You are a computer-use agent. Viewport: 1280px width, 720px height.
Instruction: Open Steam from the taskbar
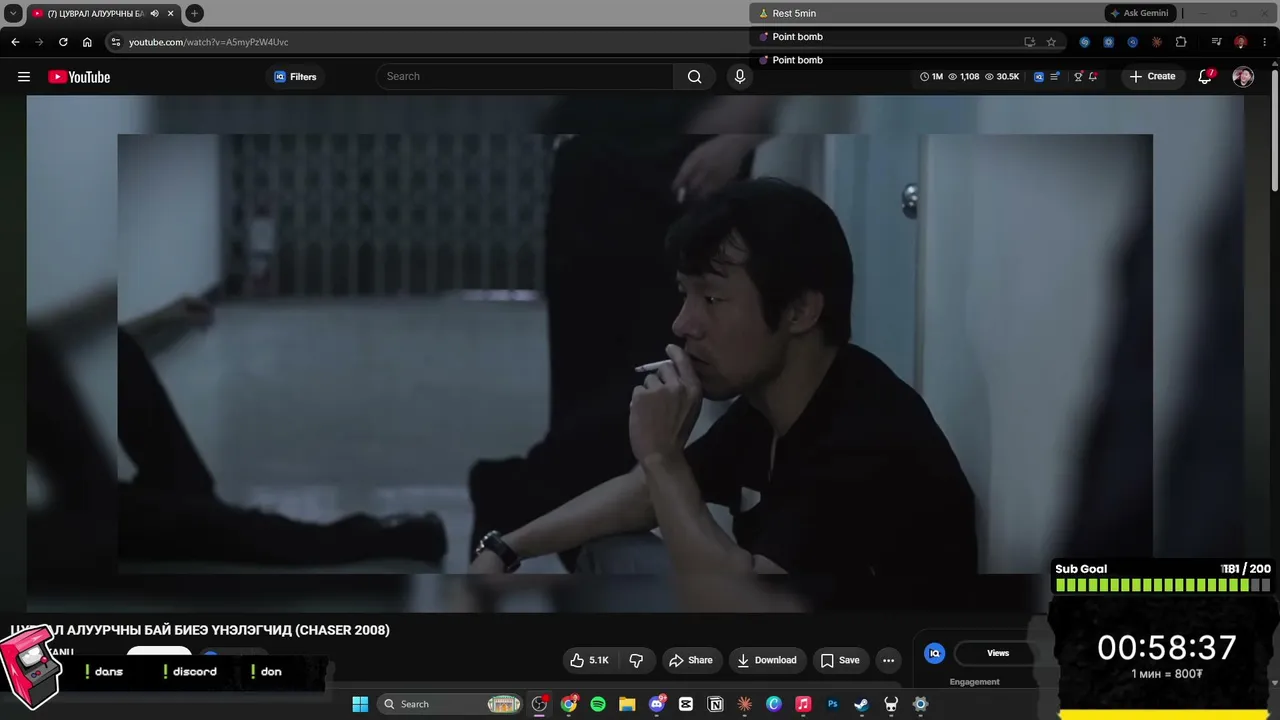(861, 704)
